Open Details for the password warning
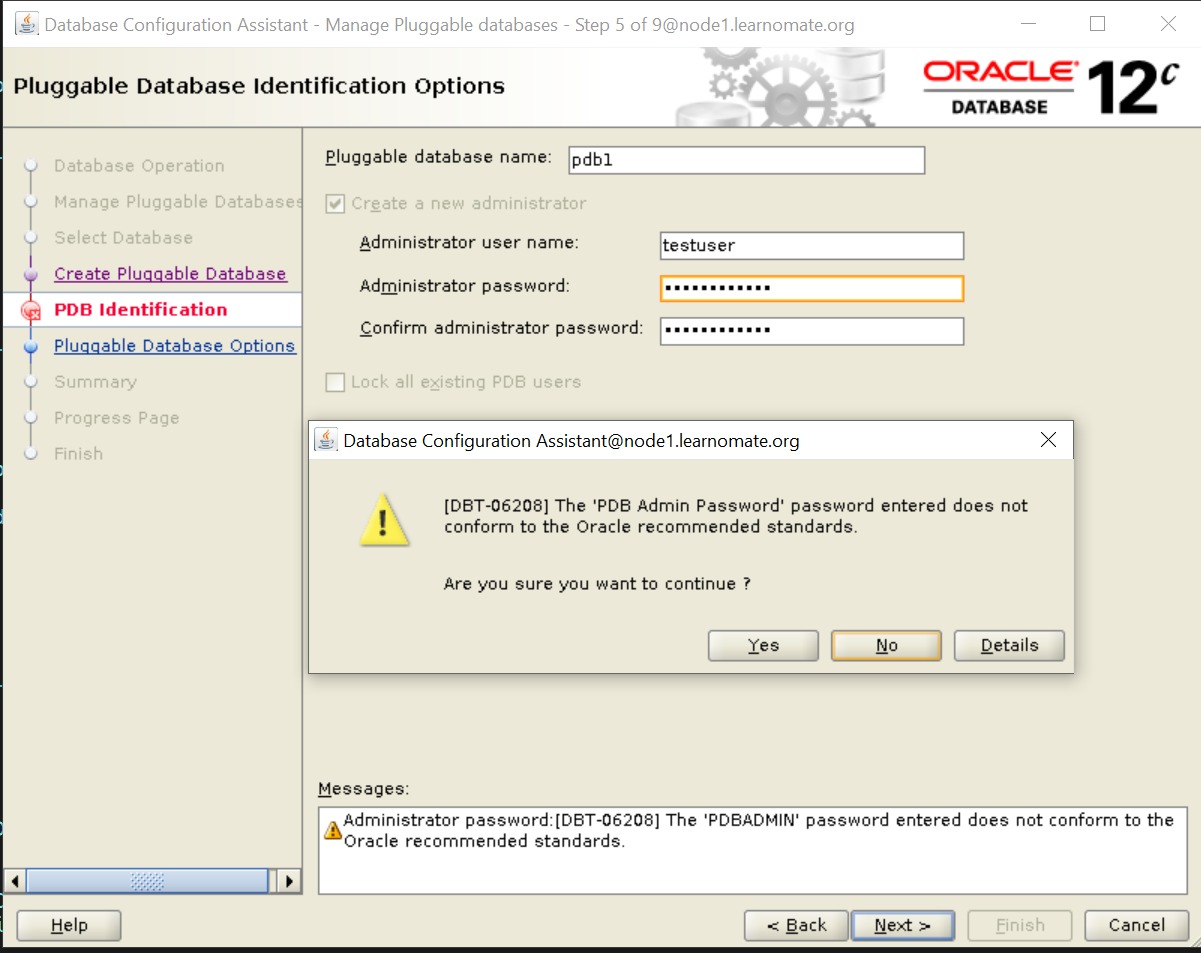1201x953 pixels. point(1009,646)
